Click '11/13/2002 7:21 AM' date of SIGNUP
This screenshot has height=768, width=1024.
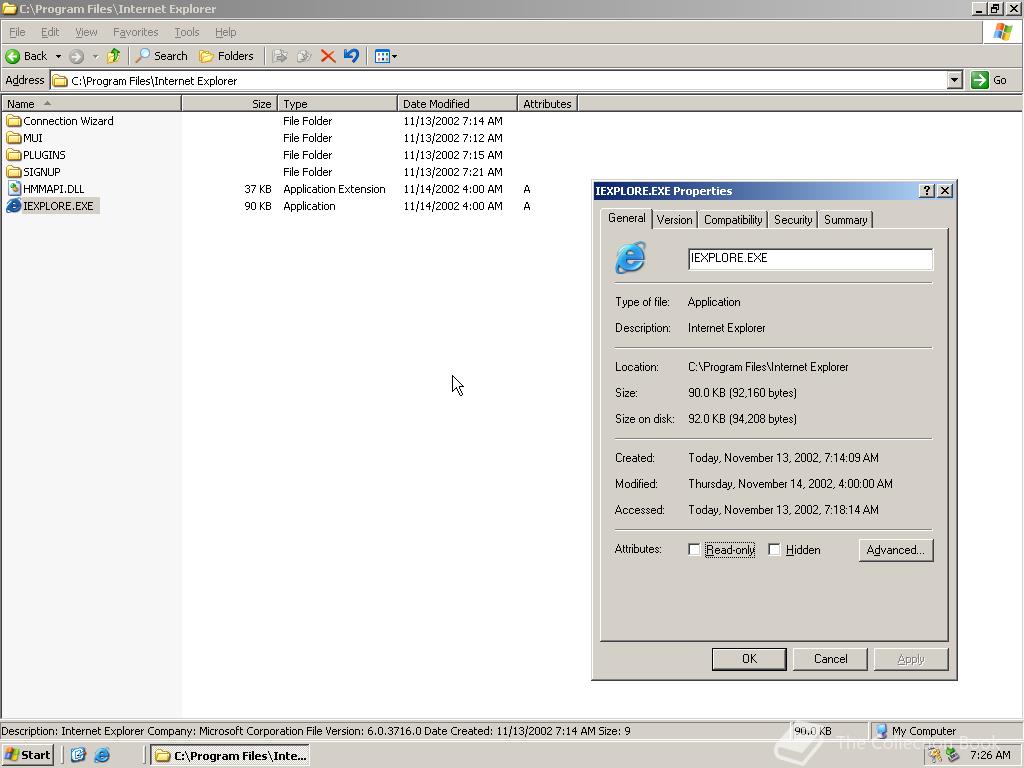pos(453,172)
